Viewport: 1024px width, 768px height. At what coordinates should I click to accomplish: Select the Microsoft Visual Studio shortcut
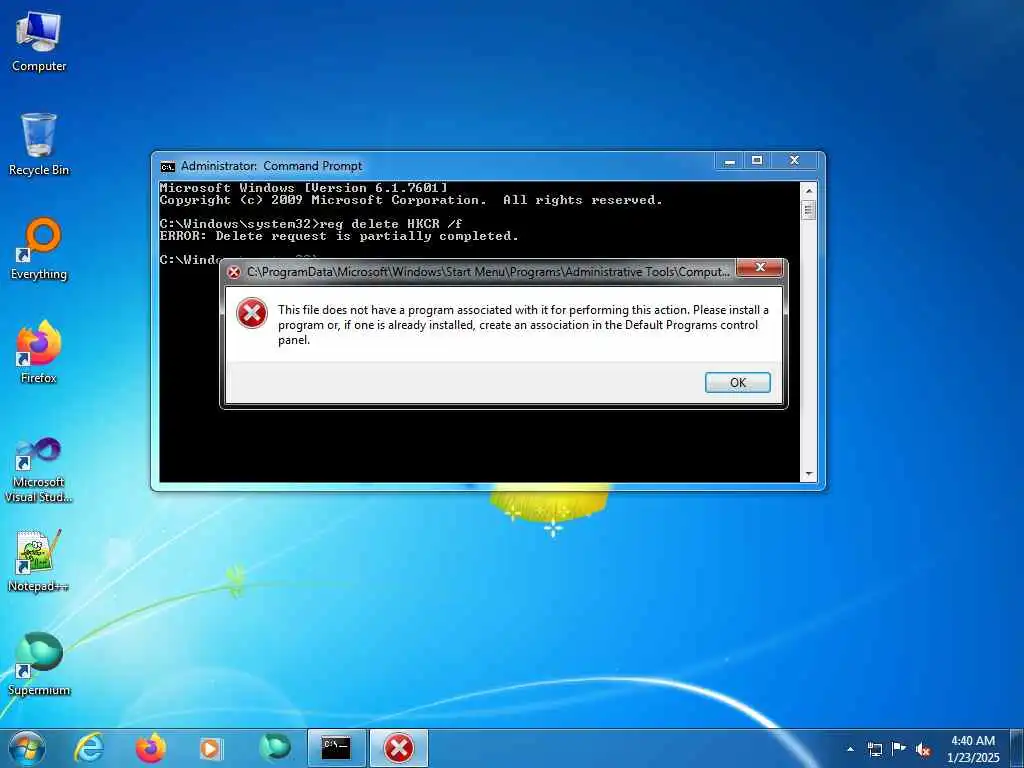pos(39,470)
